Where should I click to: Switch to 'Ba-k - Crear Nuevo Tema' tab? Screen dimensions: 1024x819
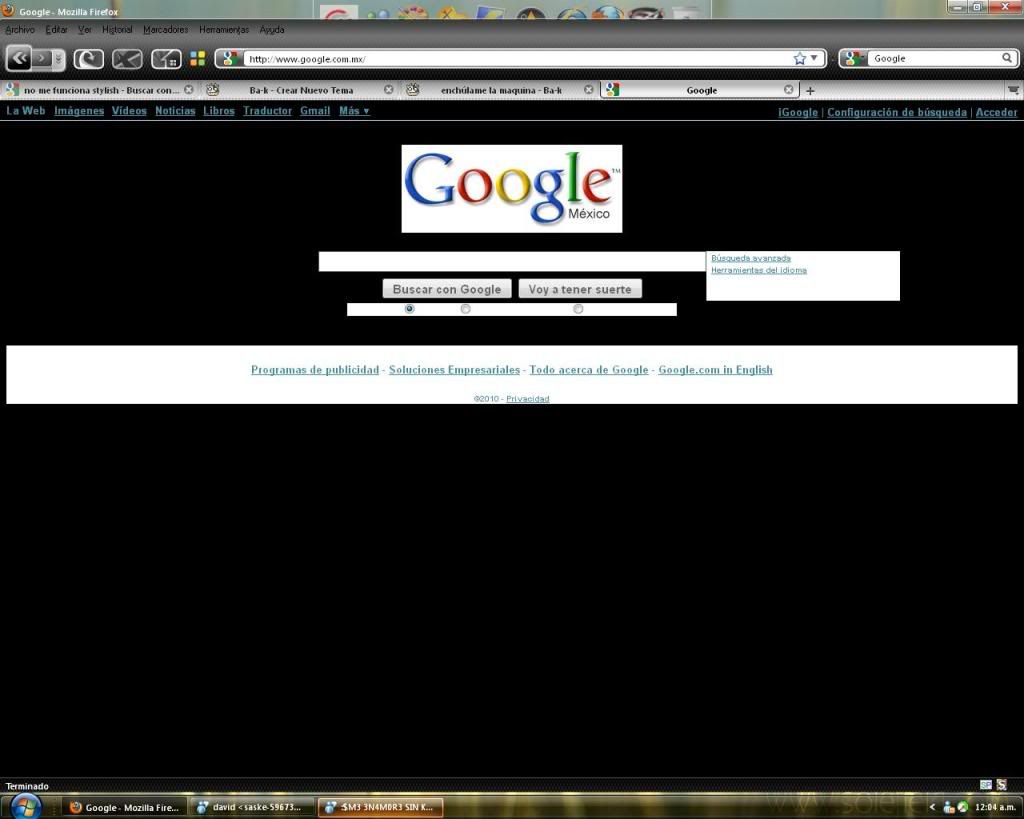pos(300,90)
